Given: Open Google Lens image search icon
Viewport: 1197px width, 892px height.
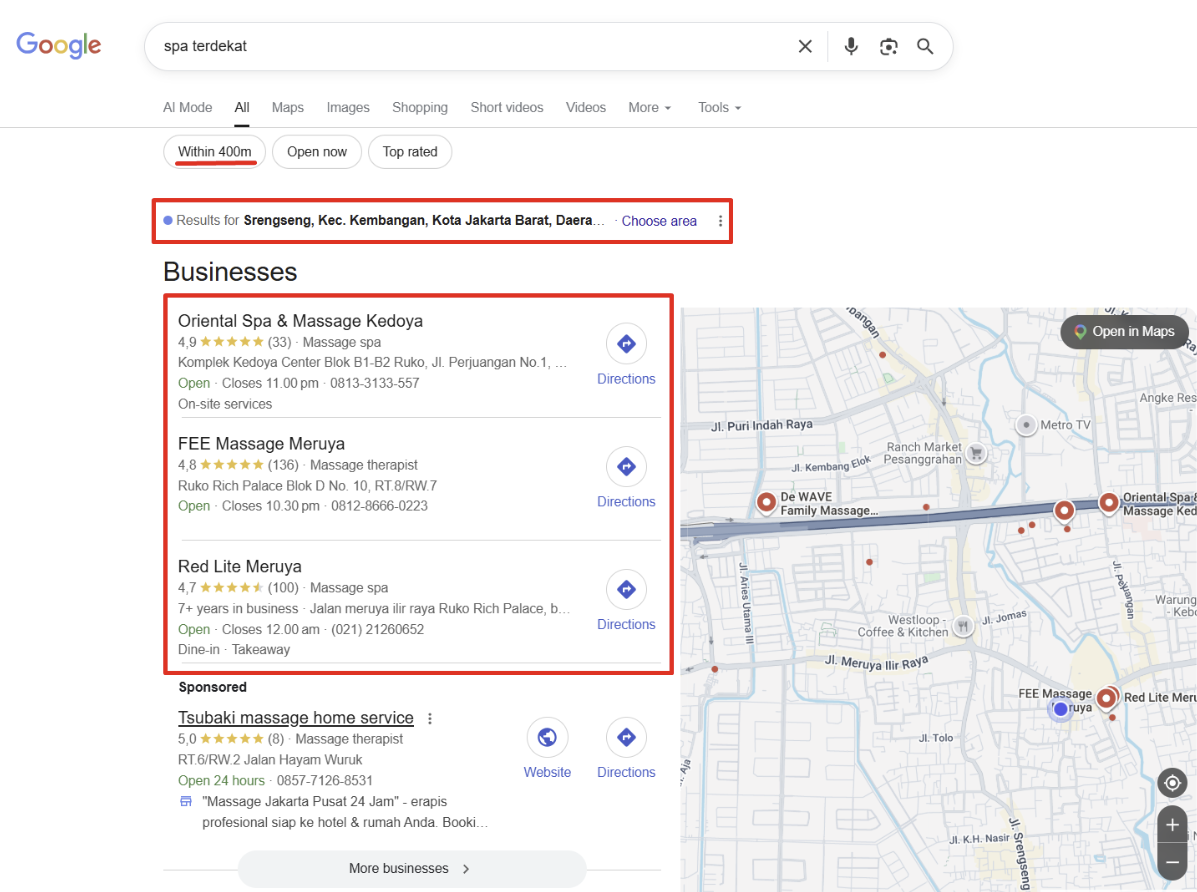Looking at the screenshot, I should pyautogui.click(x=888, y=47).
